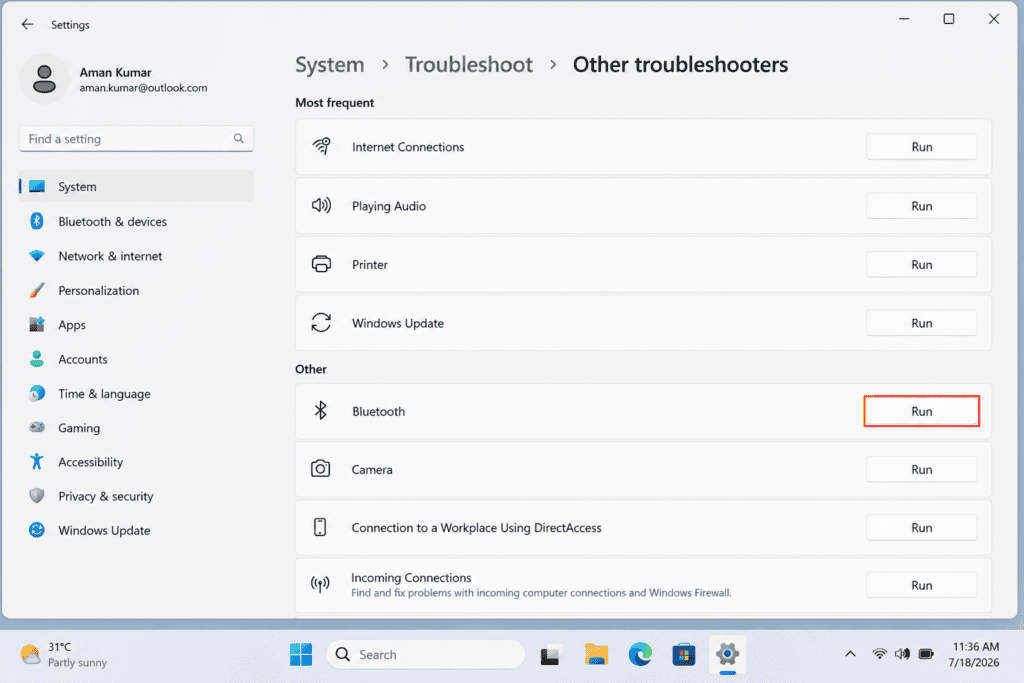
Task: Run the Internet Connections troubleshooter
Action: point(921,147)
